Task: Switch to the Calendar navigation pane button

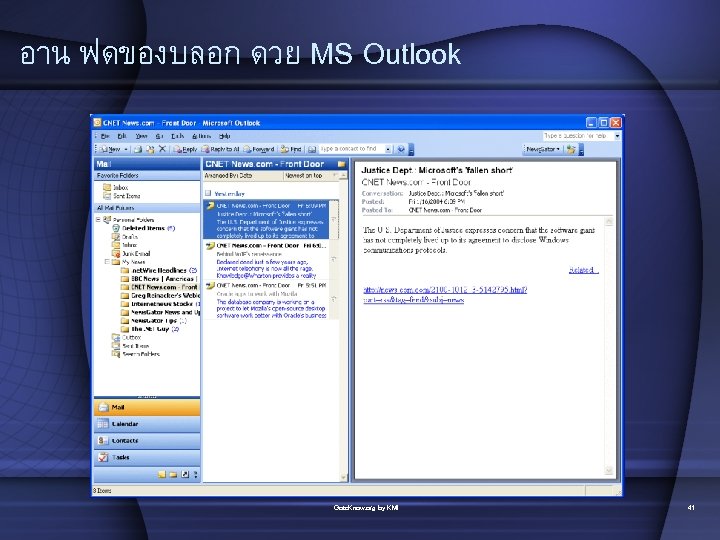Action: [x=147, y=424]
